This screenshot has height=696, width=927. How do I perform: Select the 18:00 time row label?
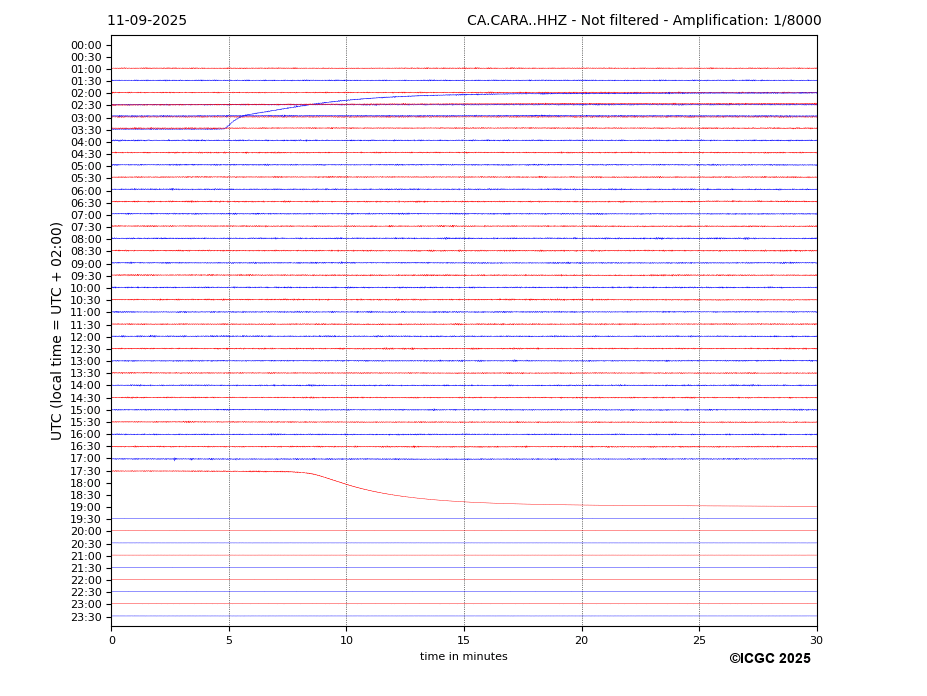click(x=86, y=484)
